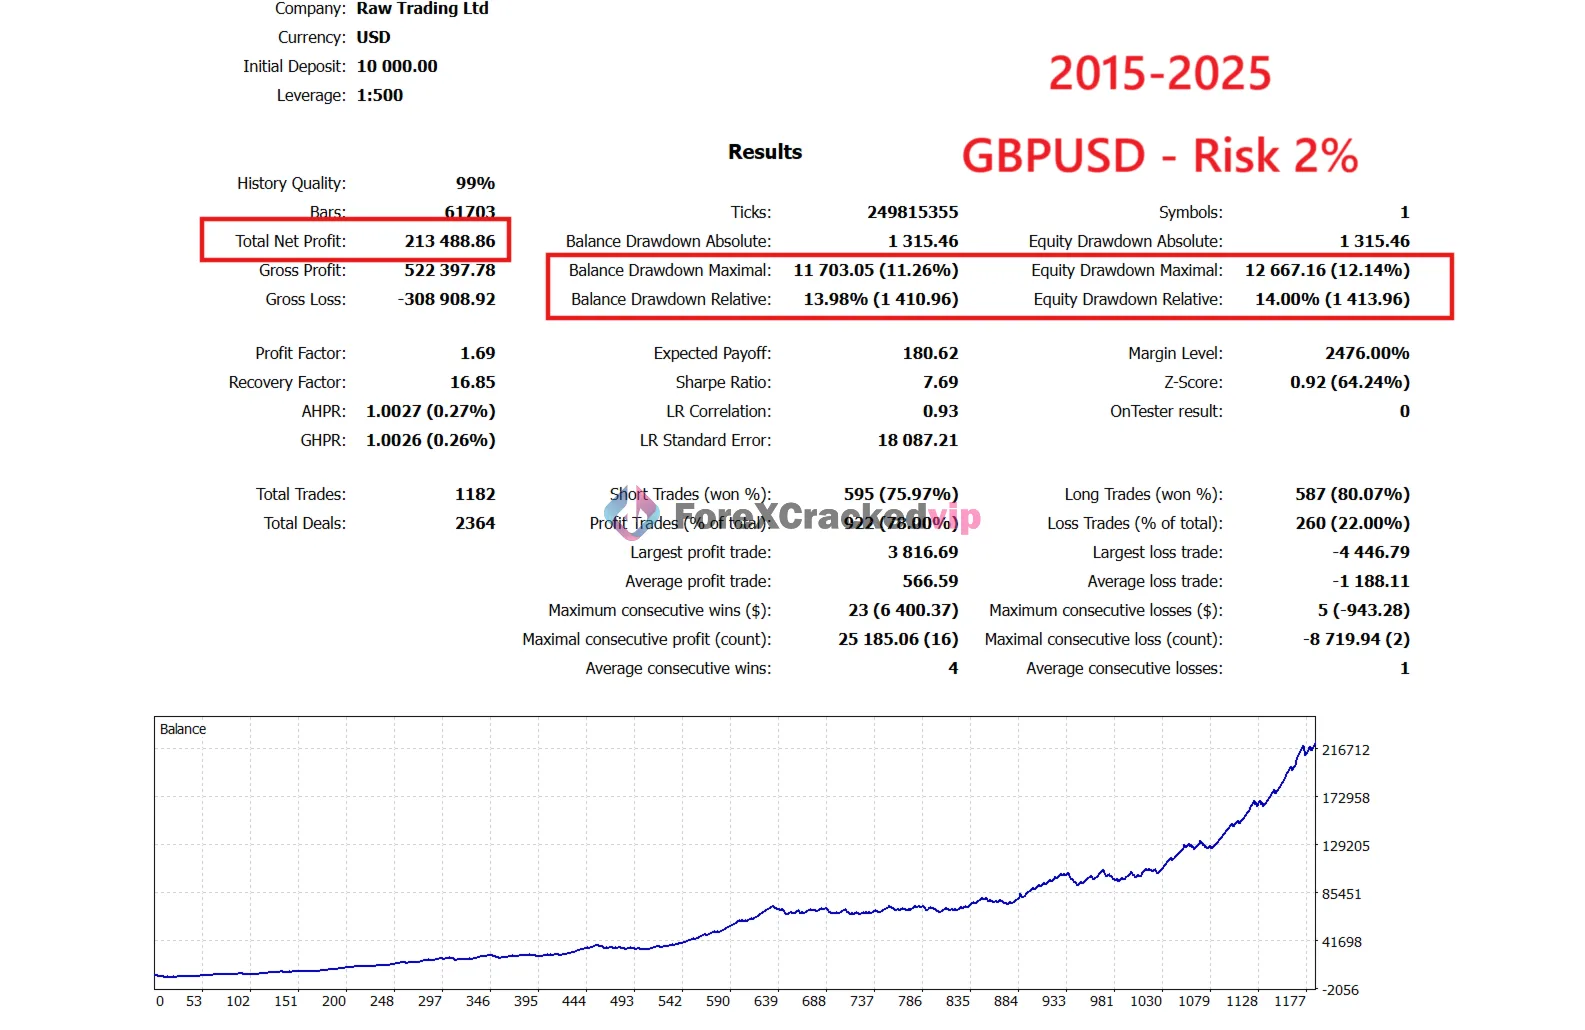Image resolution: width=1585 pixels, height=1030 pixels.
Task: Click the red 2015-2025 heading
Action: pos(1159,74)
